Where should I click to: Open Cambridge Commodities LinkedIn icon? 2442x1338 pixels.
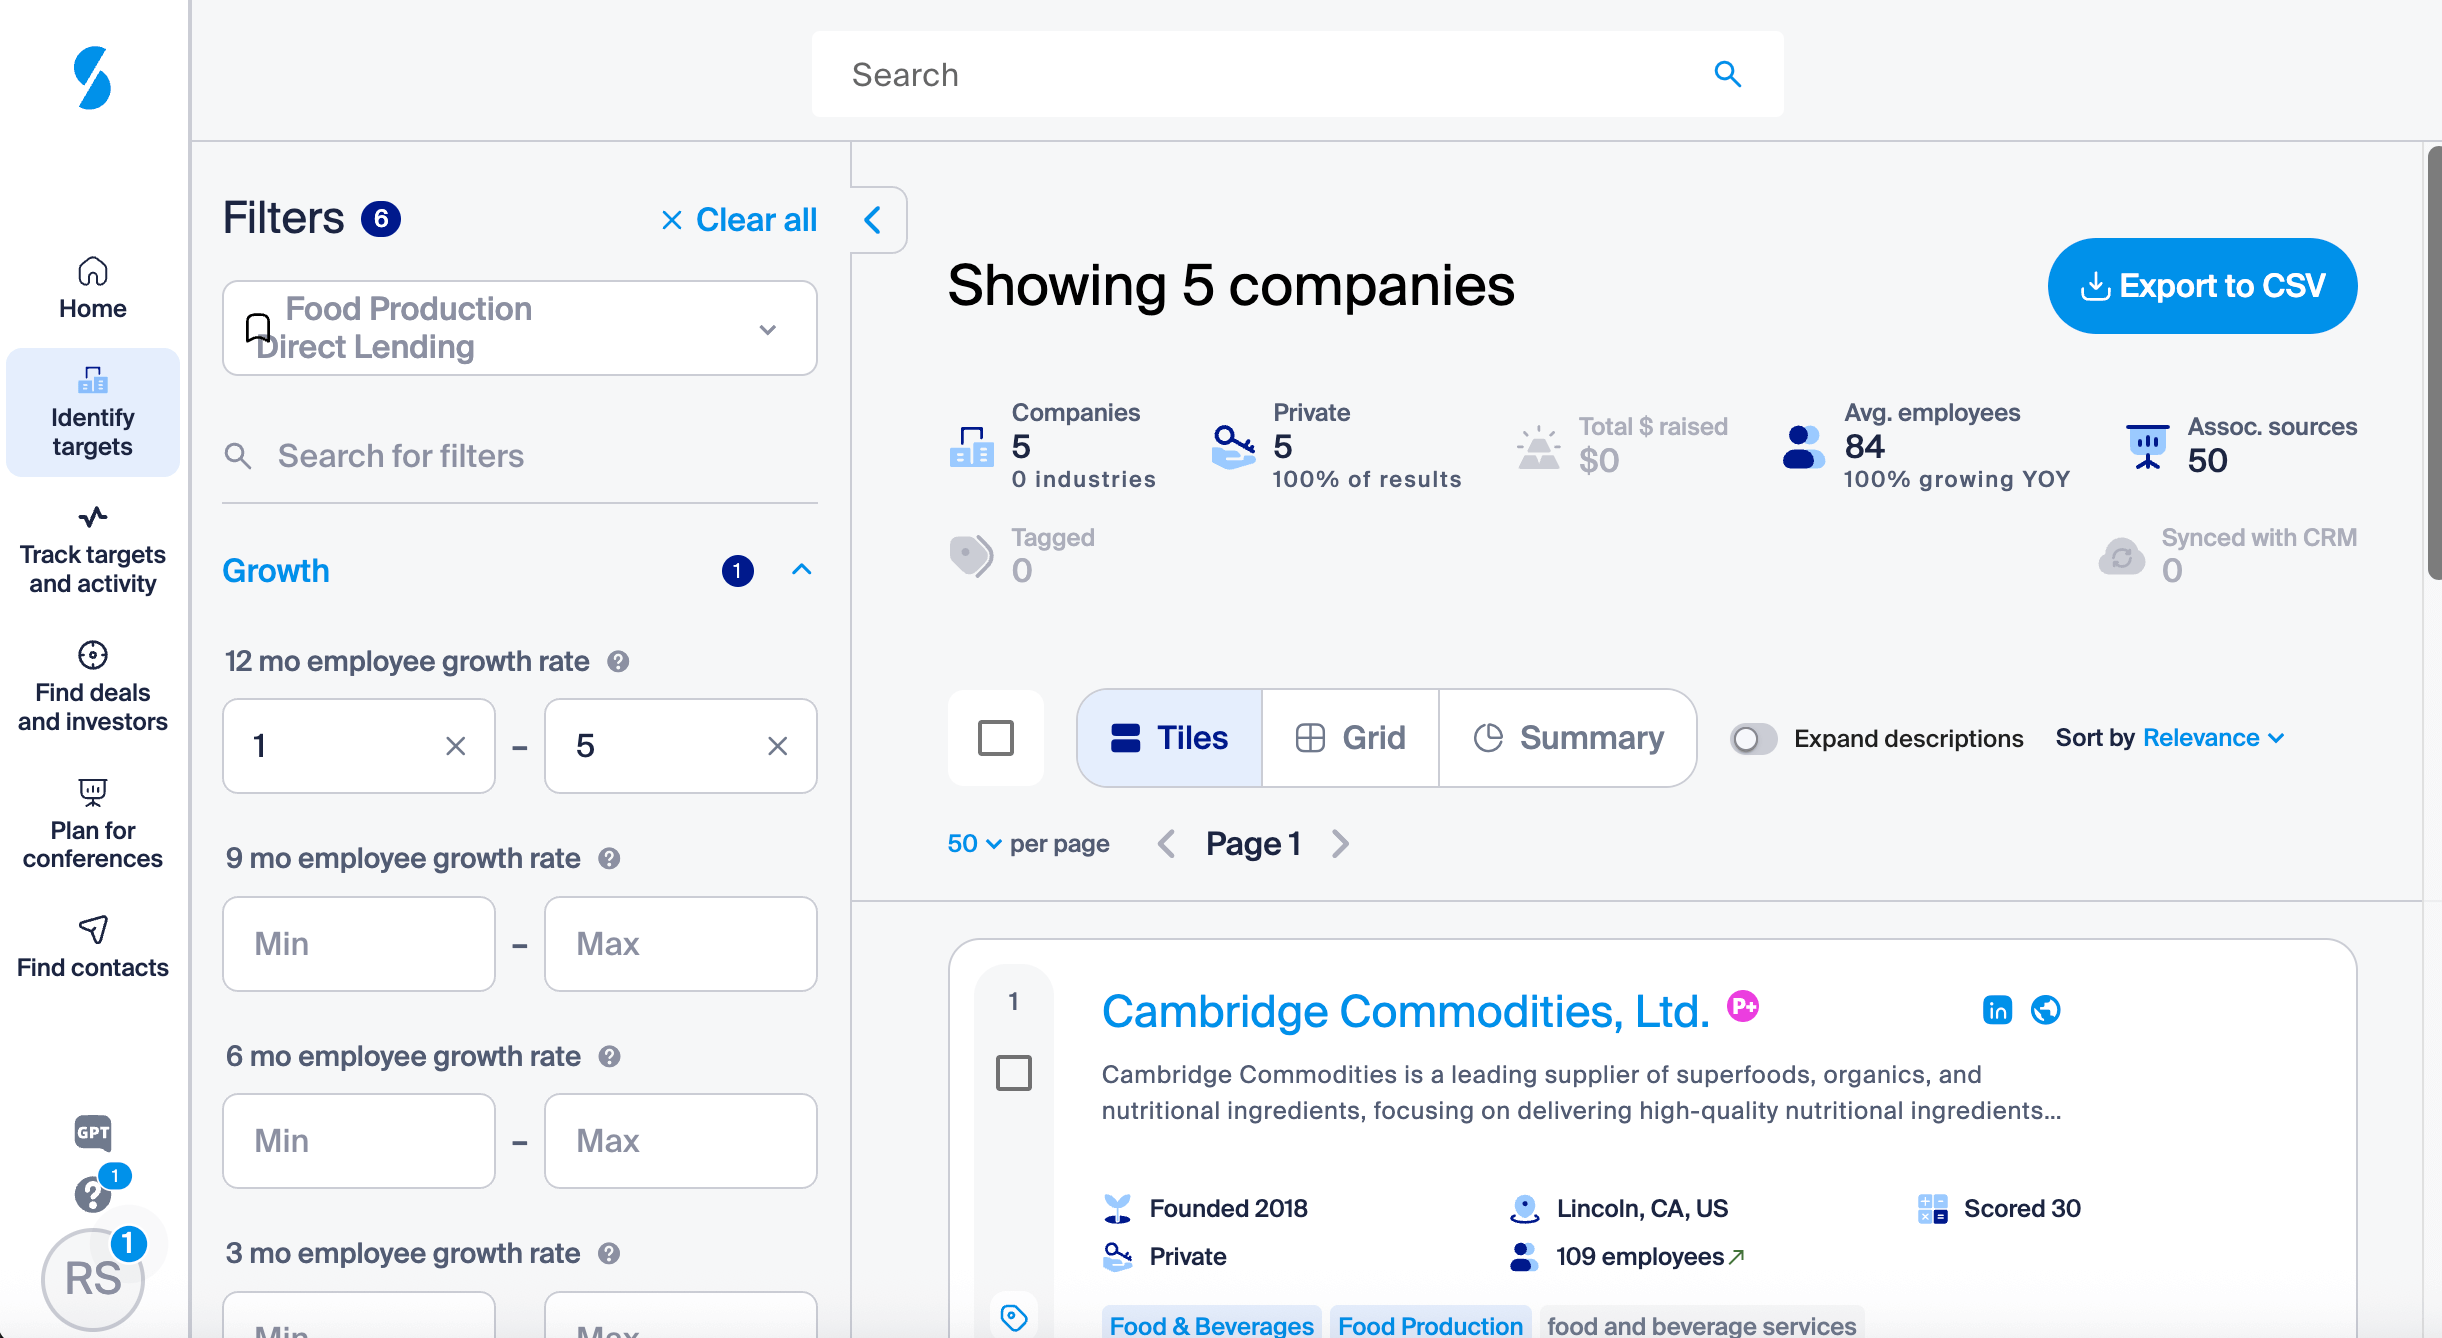point(1997,1010)
